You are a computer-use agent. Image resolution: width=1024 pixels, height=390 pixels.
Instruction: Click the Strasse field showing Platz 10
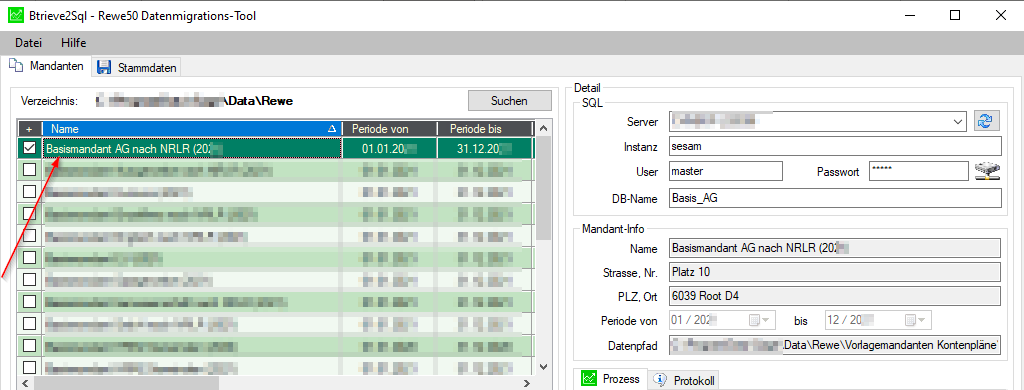click(835, 271)
